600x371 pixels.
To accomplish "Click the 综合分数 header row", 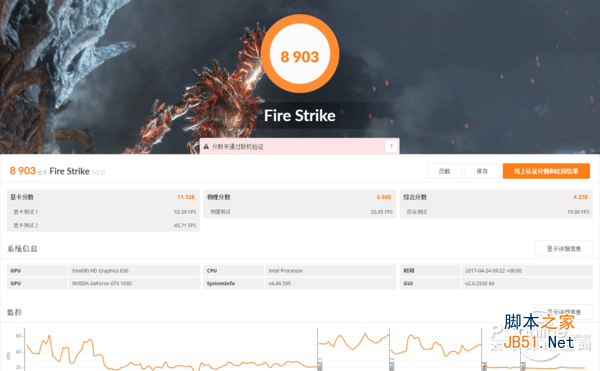I will click(x=496, y=197).
